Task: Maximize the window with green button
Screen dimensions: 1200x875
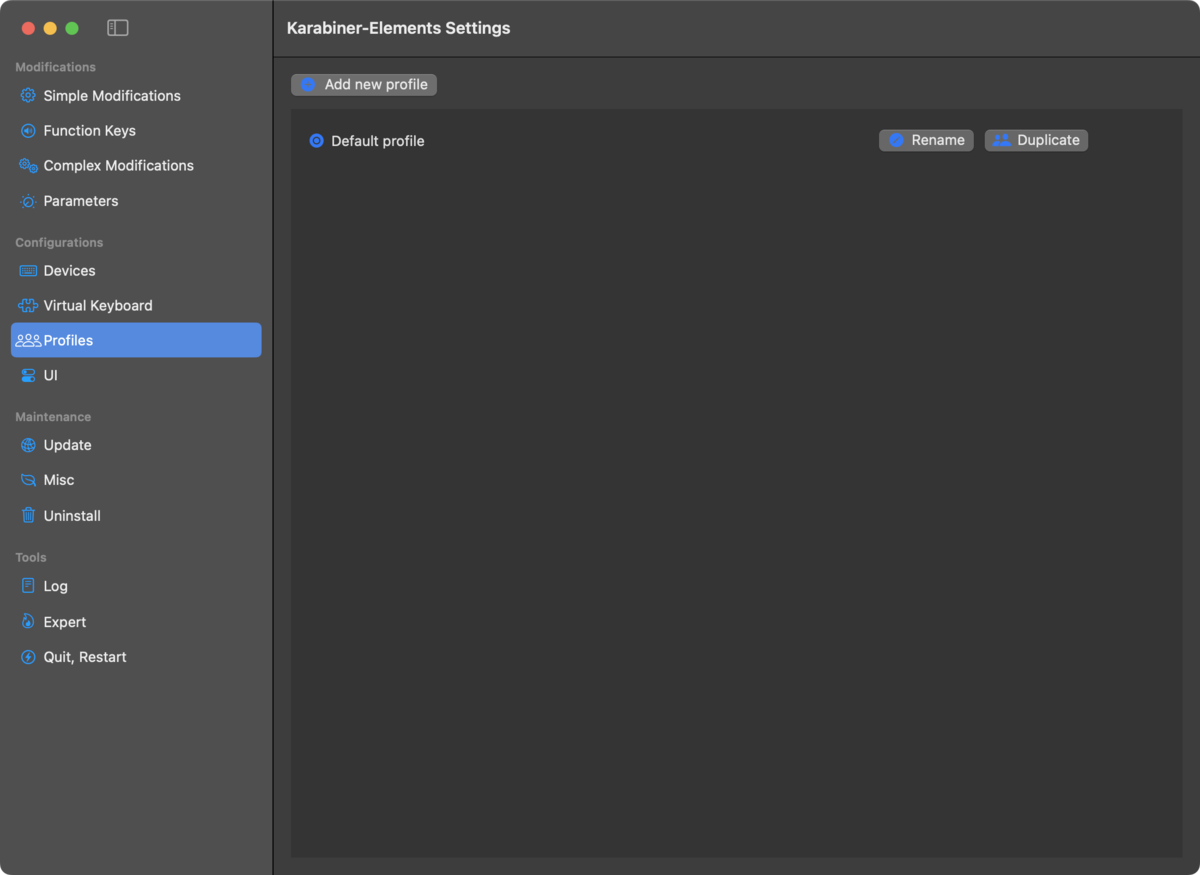Action: click(72, 28)
